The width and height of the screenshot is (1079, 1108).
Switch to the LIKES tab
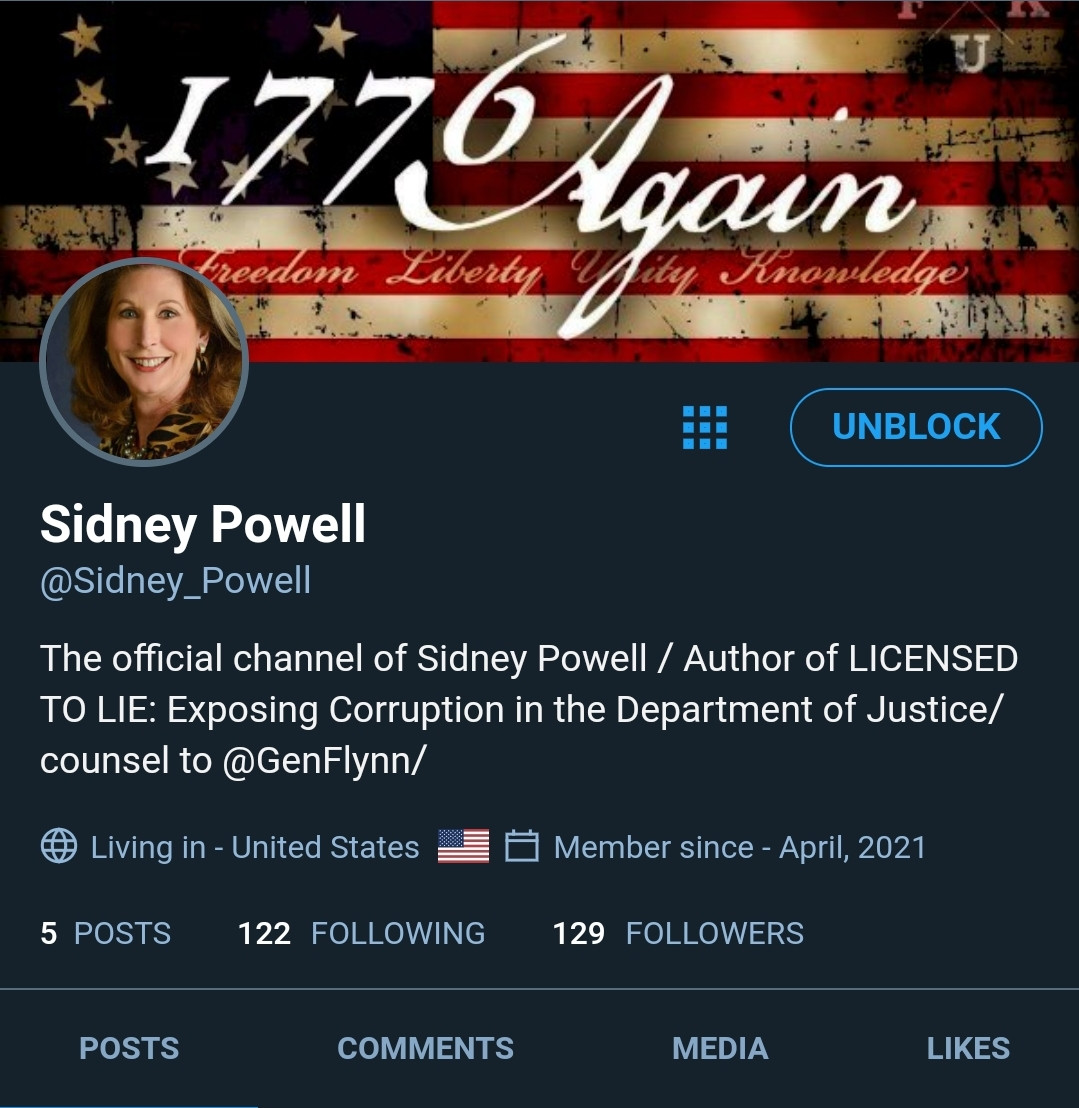coord(968,1048)
